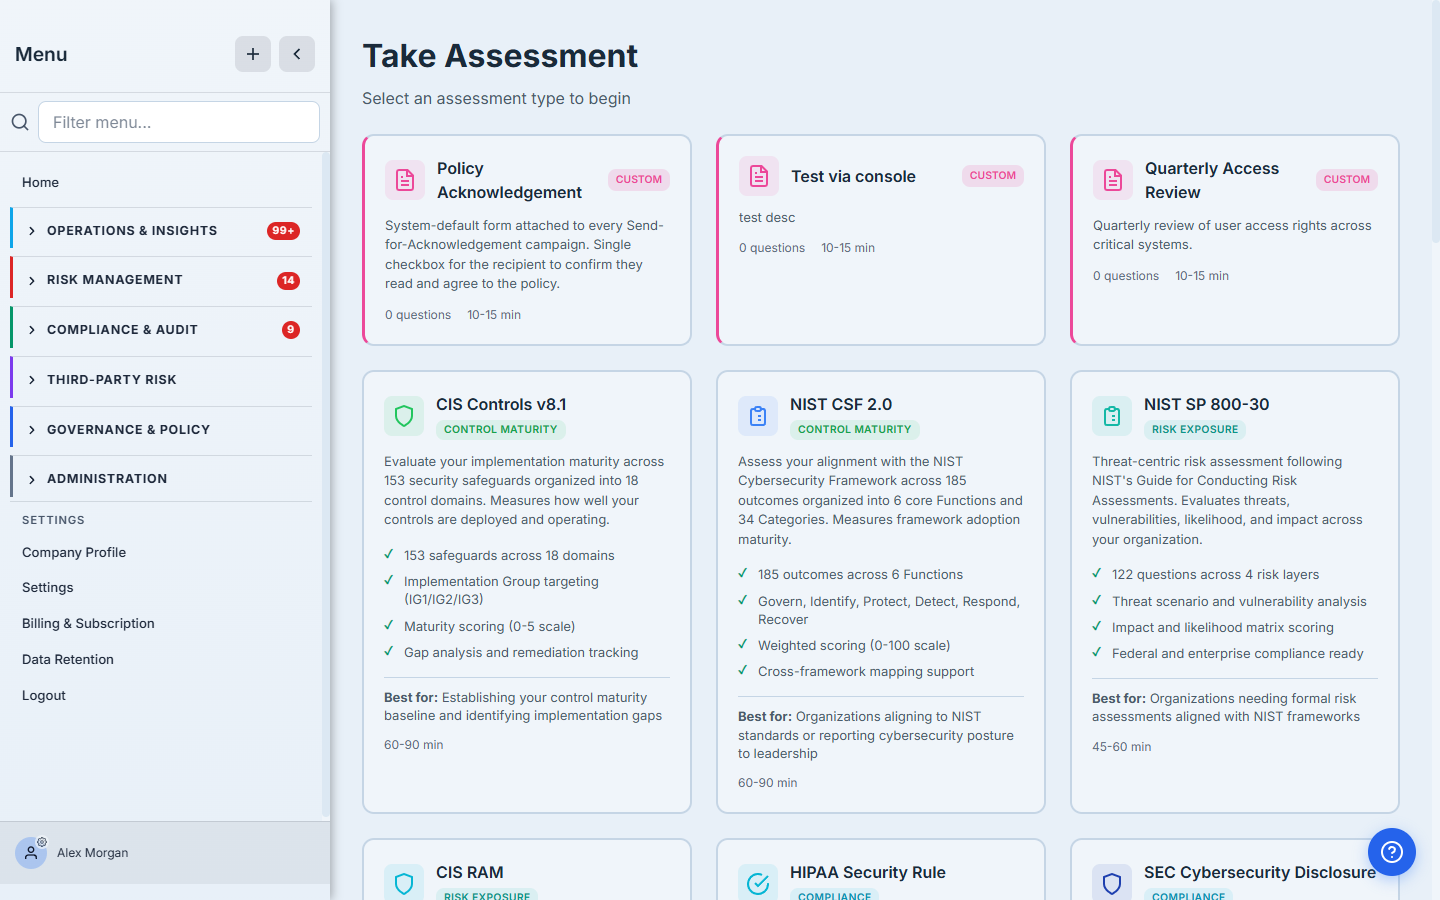Click the 14 badge on Risk Management
The image size is (1440, 900).
tap(288, 281)
